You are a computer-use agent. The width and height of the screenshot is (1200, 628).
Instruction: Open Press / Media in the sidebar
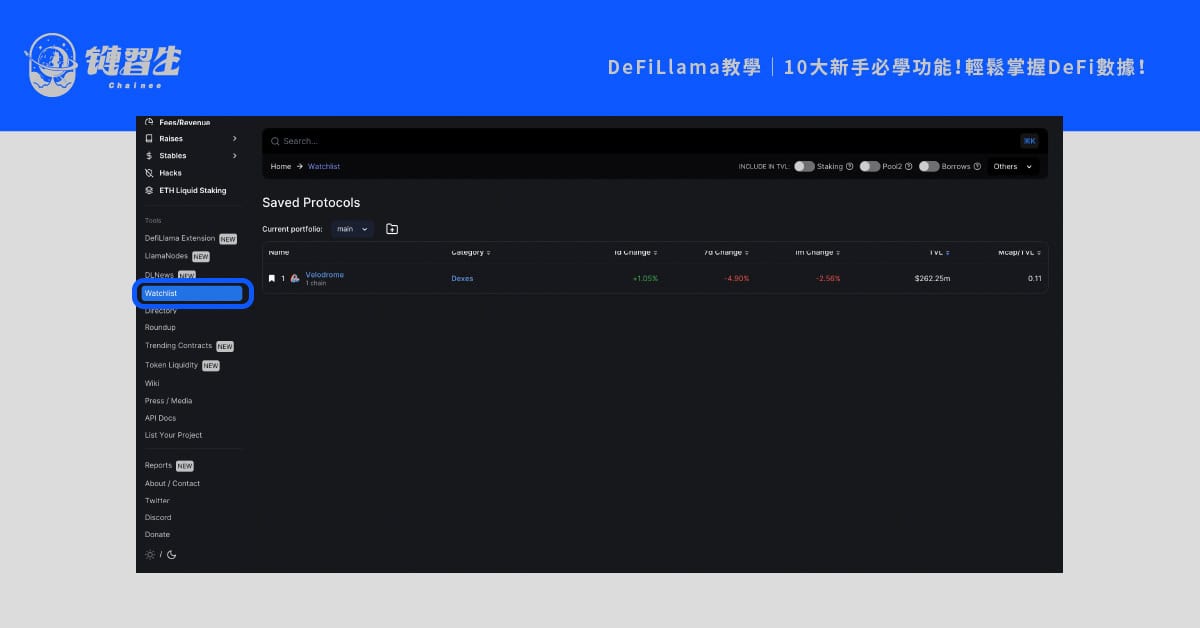[168, 401]
